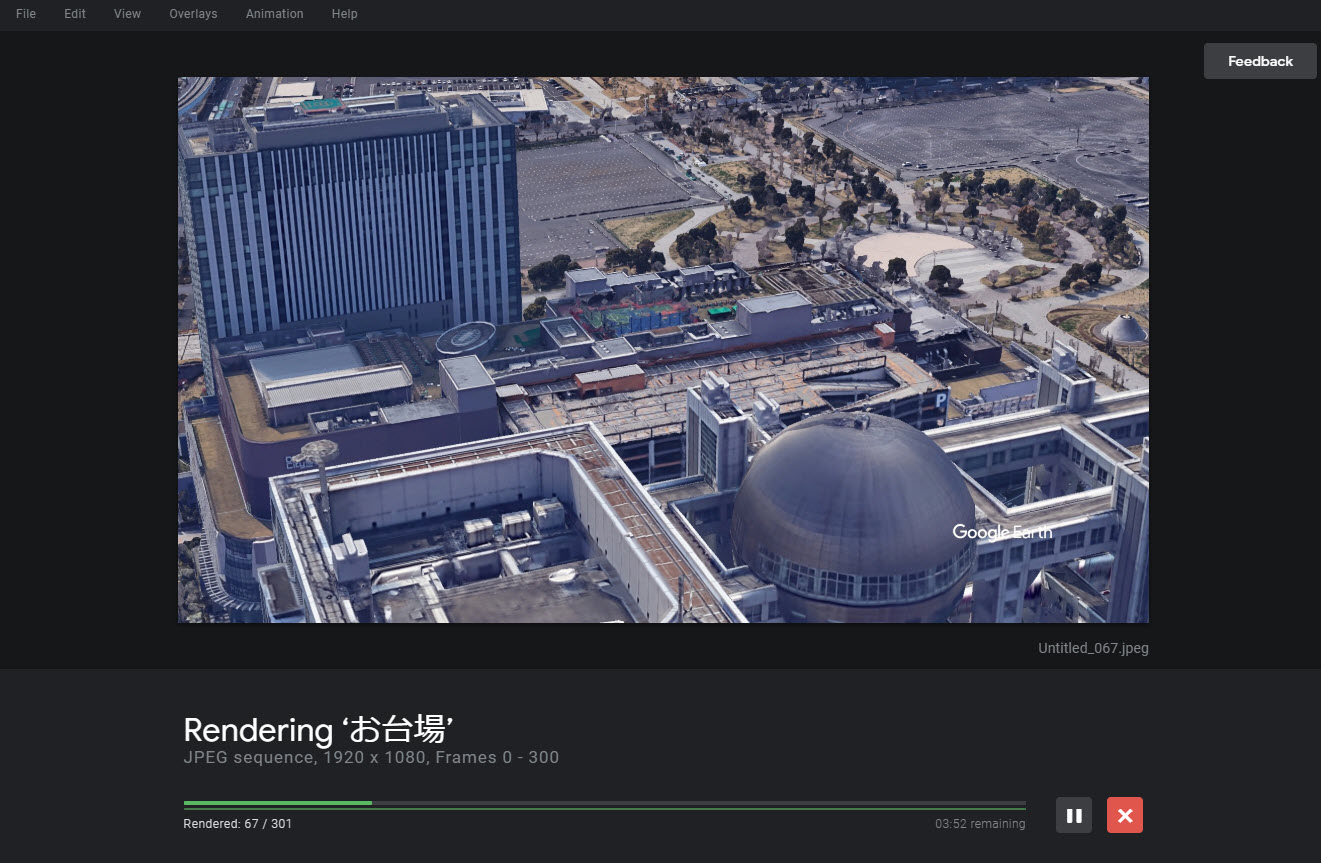
Task: Click the JPEG sequence details line
Action: 371,758
